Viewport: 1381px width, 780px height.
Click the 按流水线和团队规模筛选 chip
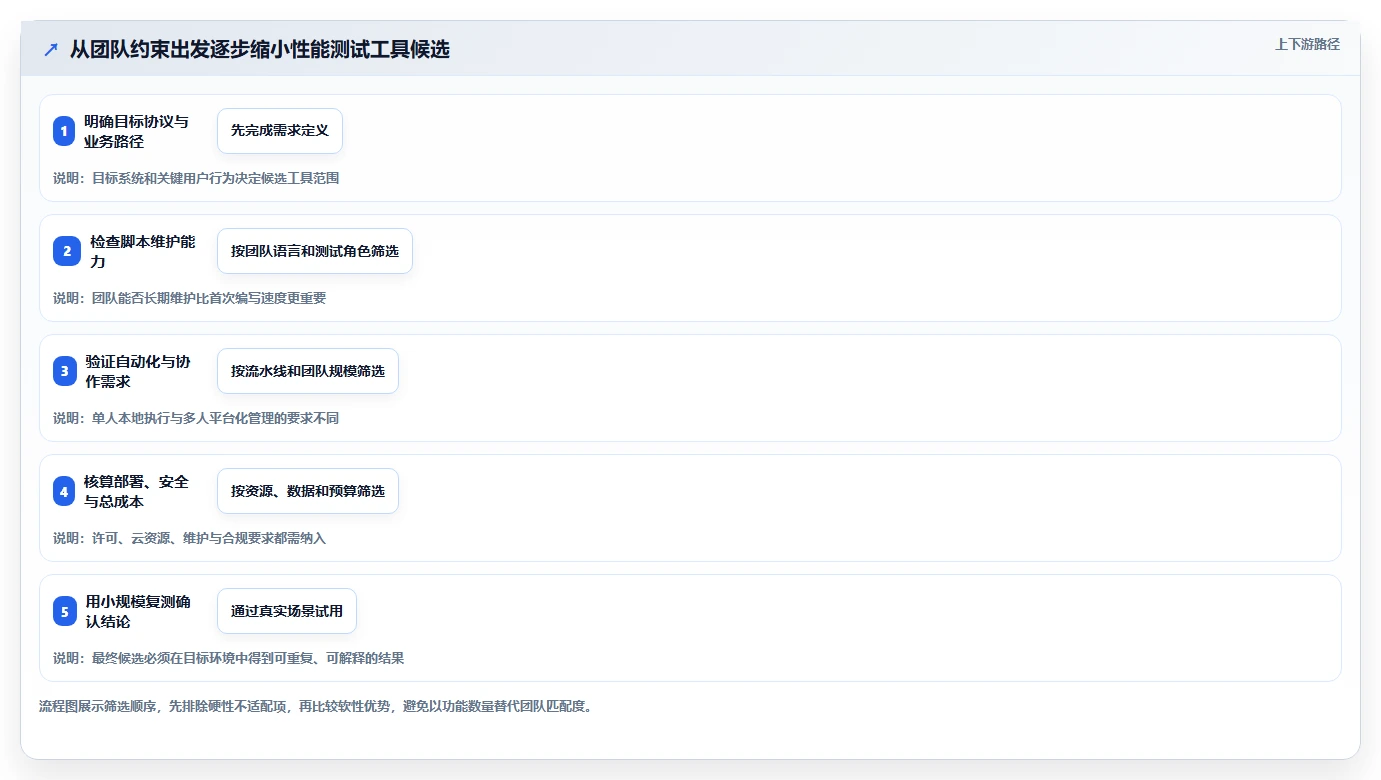(x=308, y=371)
